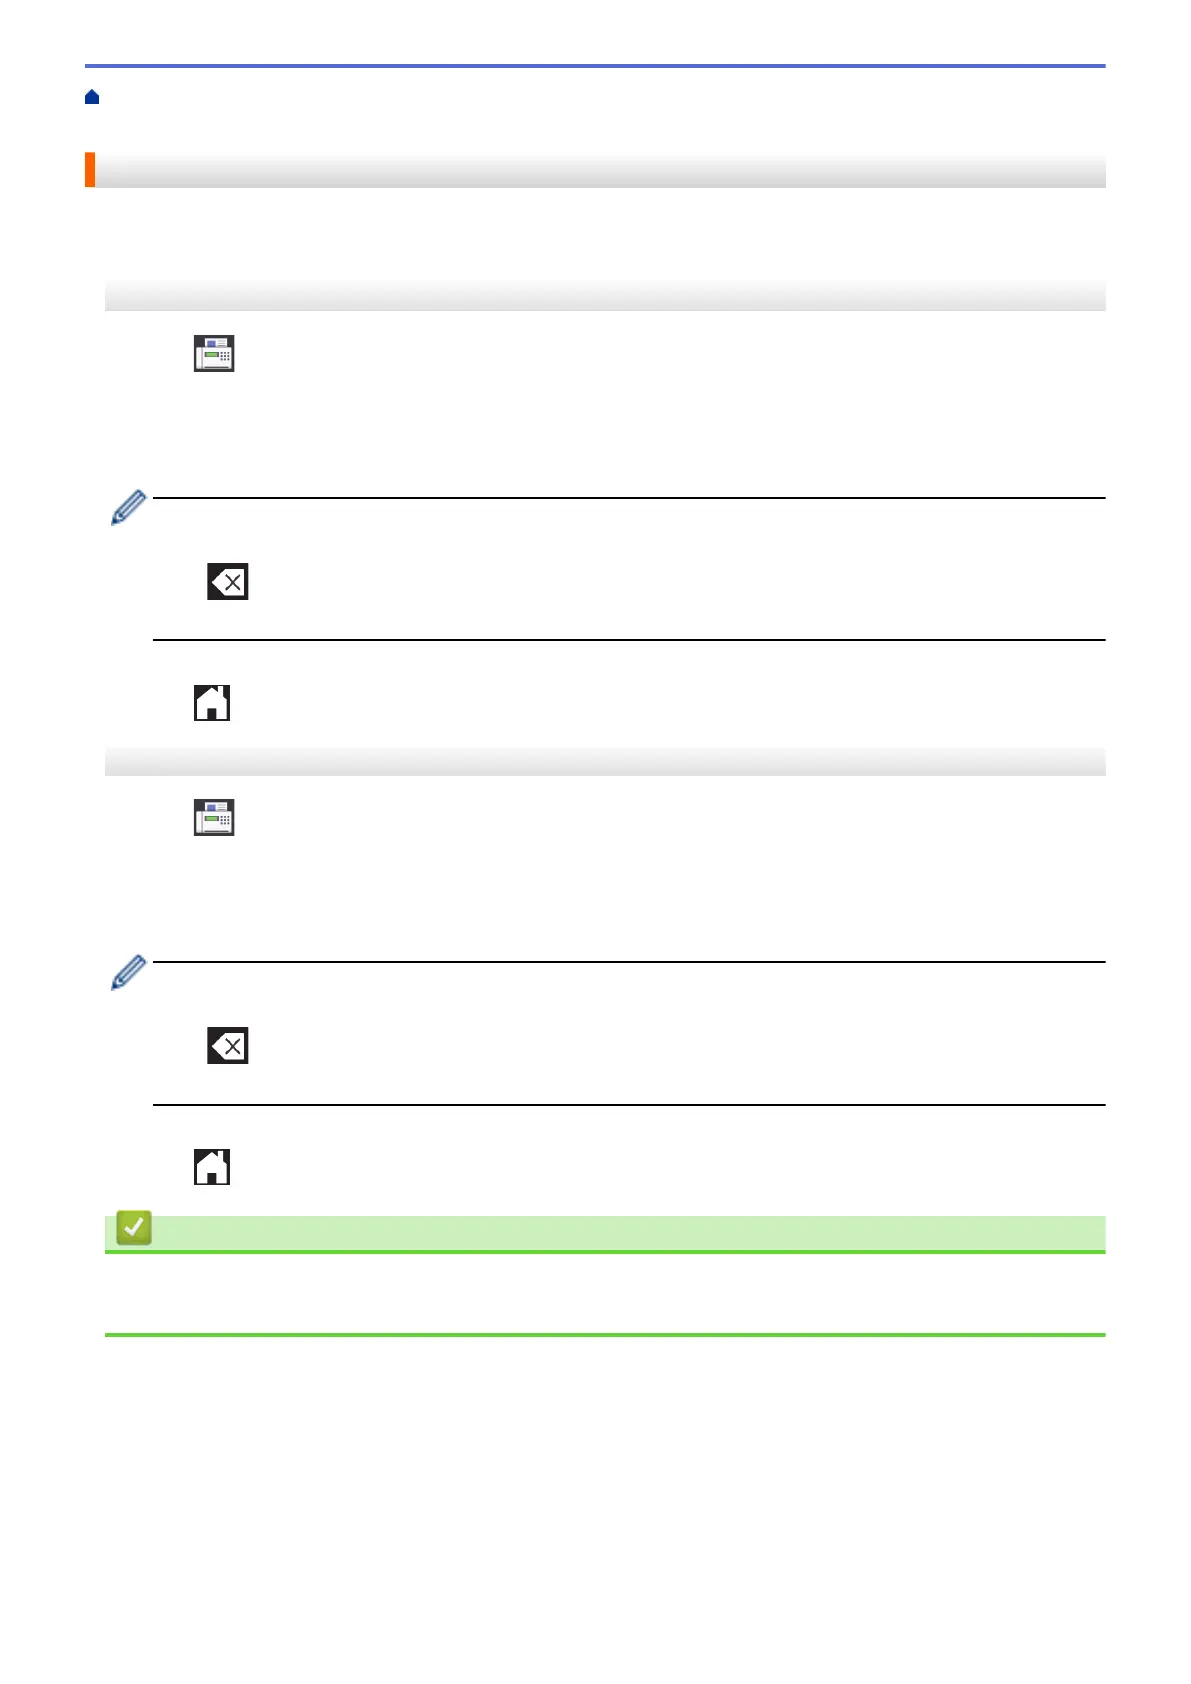
Task: Click the fax machine icon in the lower section
Action: [214, 818]
